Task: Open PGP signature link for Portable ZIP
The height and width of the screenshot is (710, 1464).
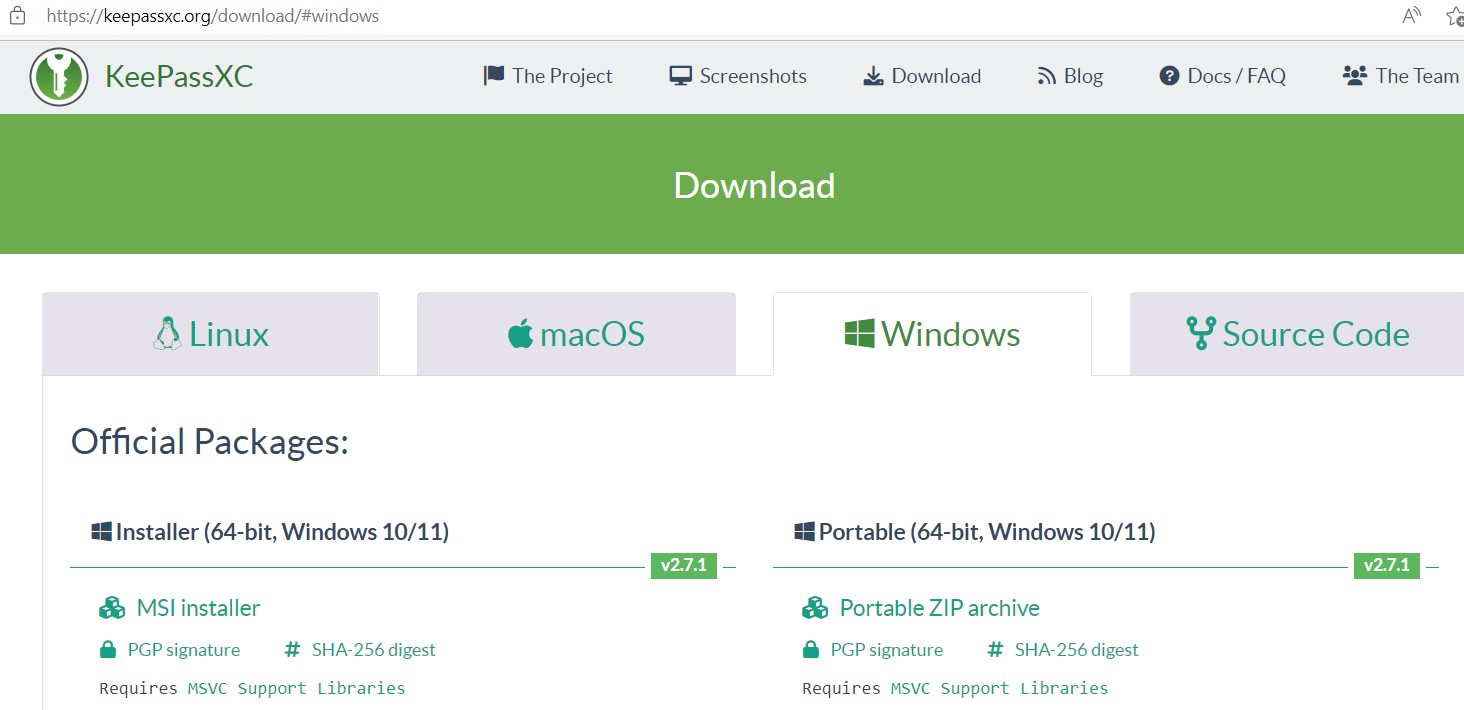Action: tap(887, 650)
